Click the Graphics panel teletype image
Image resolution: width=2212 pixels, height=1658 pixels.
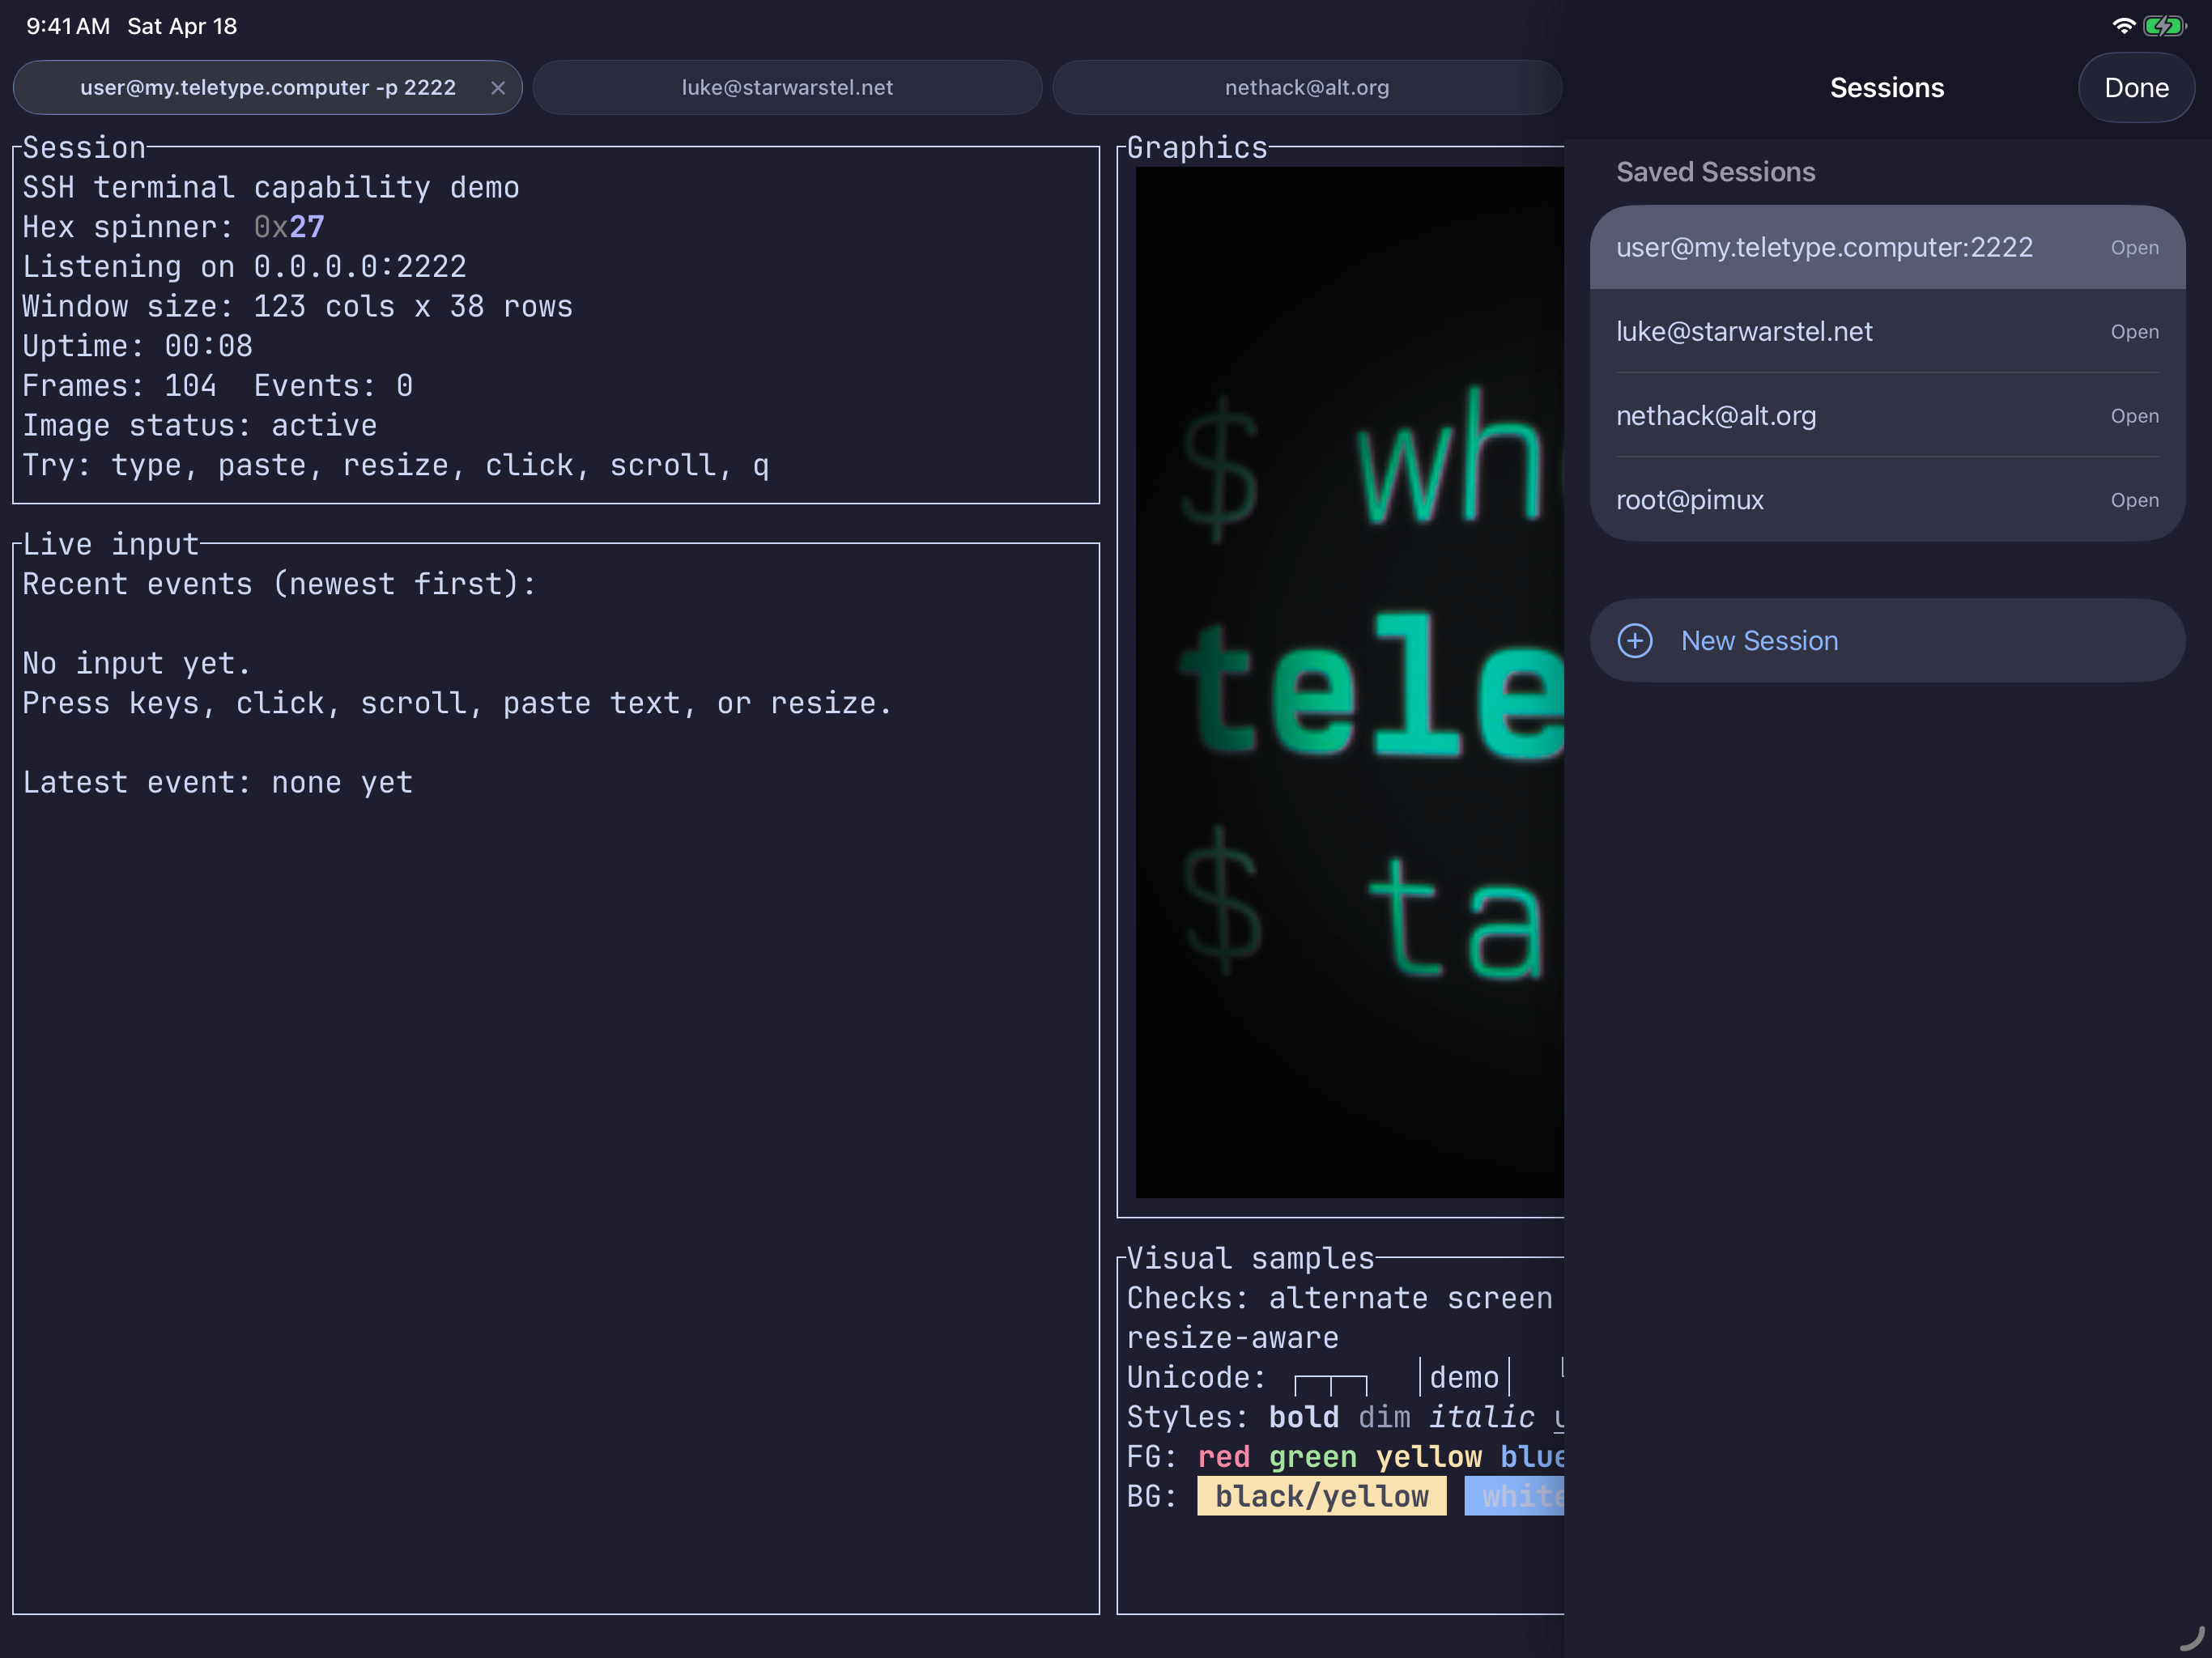pos(1349,682)
